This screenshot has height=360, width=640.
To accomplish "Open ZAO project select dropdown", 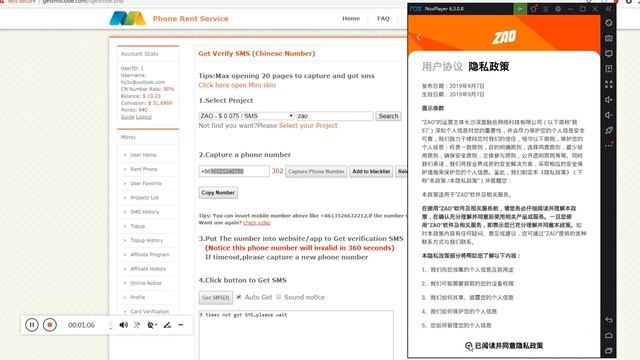I will pos(247,116).
